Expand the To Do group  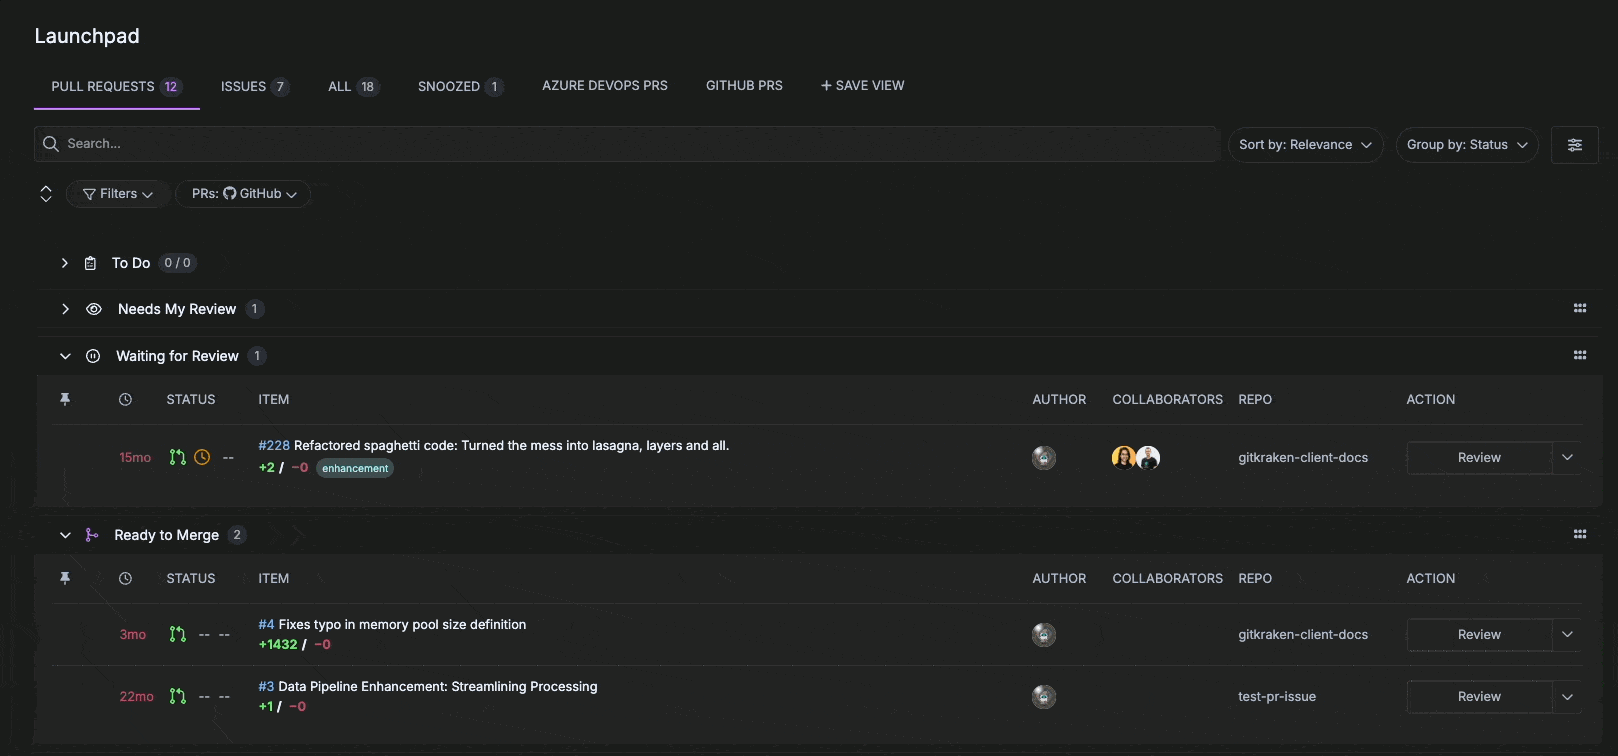coord(65,263)
